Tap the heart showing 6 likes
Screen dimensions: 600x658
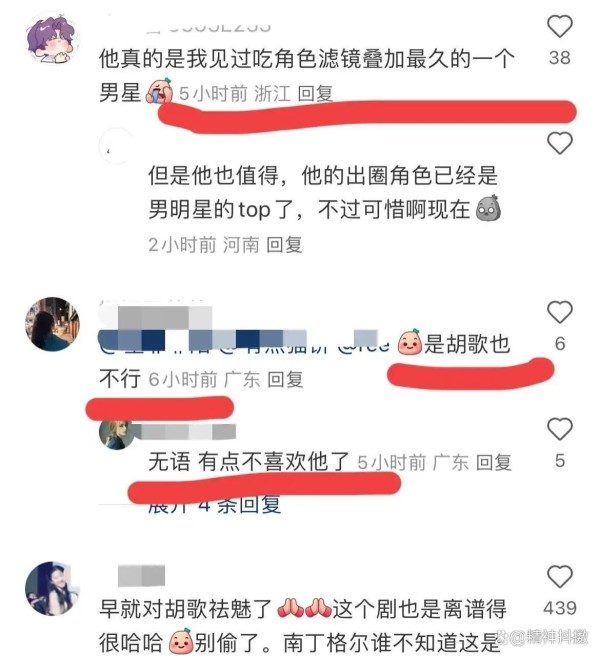pyautogui.click(x=559, y=312)
